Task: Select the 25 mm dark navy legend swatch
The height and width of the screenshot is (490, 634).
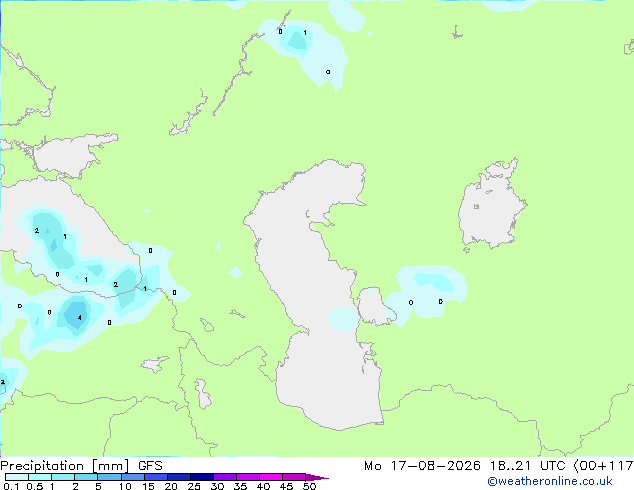Action: point(202,477)
